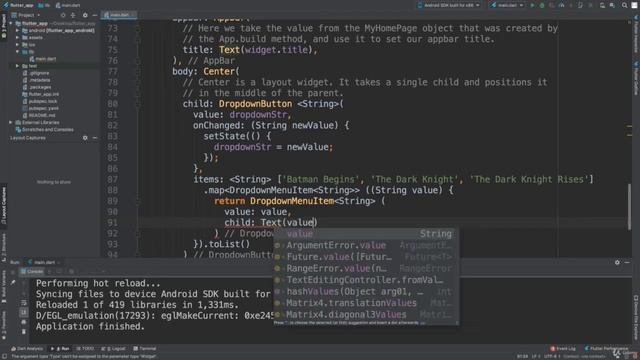Open the Android SDK device selector dropdown
This screenshot has height=360, width=640.
449,5
